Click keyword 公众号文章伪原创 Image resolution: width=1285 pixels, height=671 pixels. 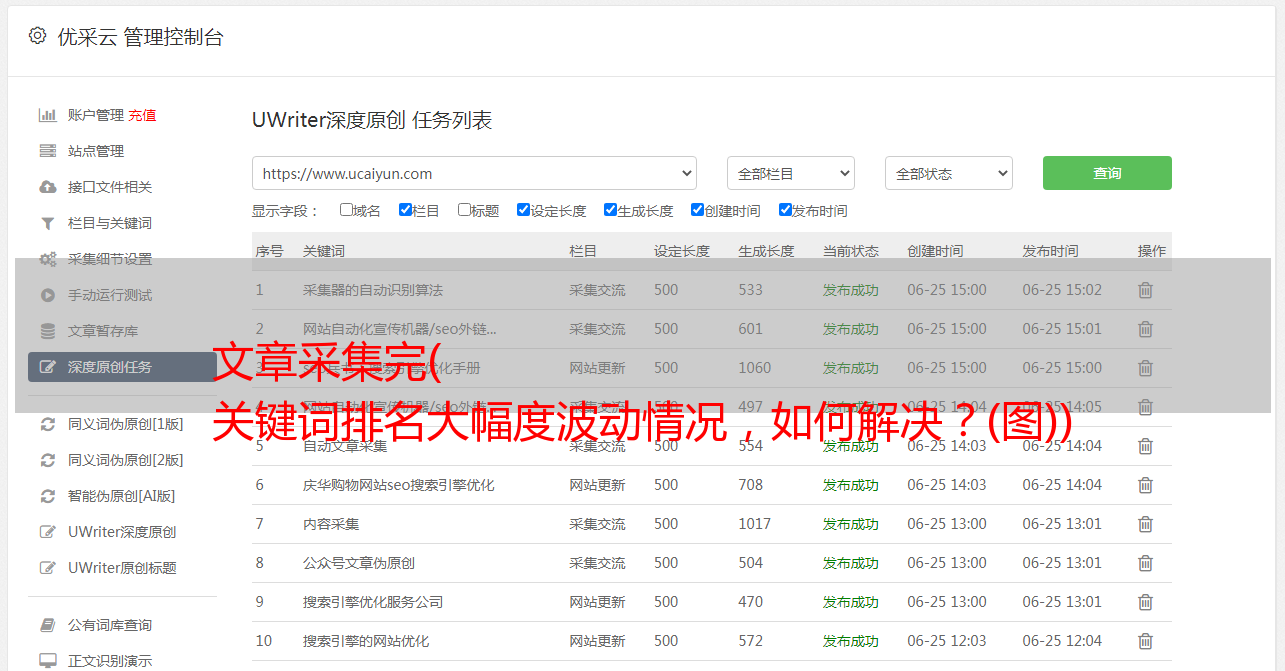(359, 563)
